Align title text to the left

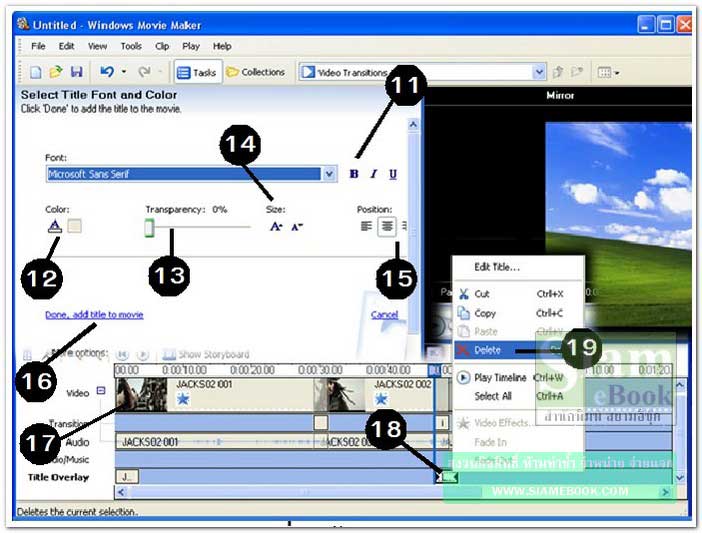point(366,226)
